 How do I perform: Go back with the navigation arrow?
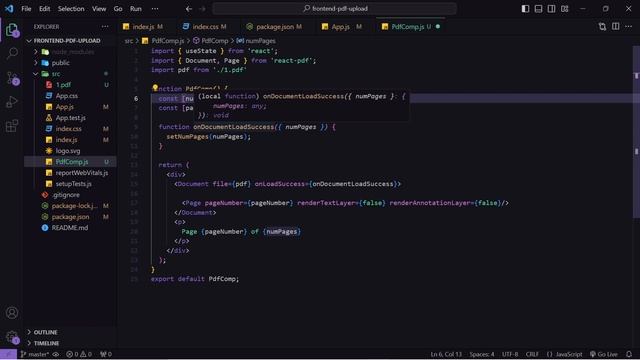(x=189, y=9)
